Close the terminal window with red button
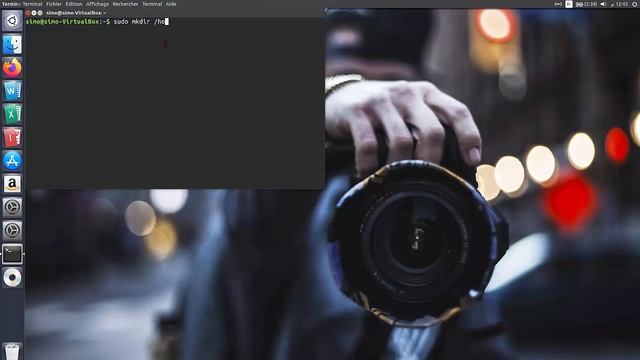This screenshot has width=640, height=360. tap(28, 13)
